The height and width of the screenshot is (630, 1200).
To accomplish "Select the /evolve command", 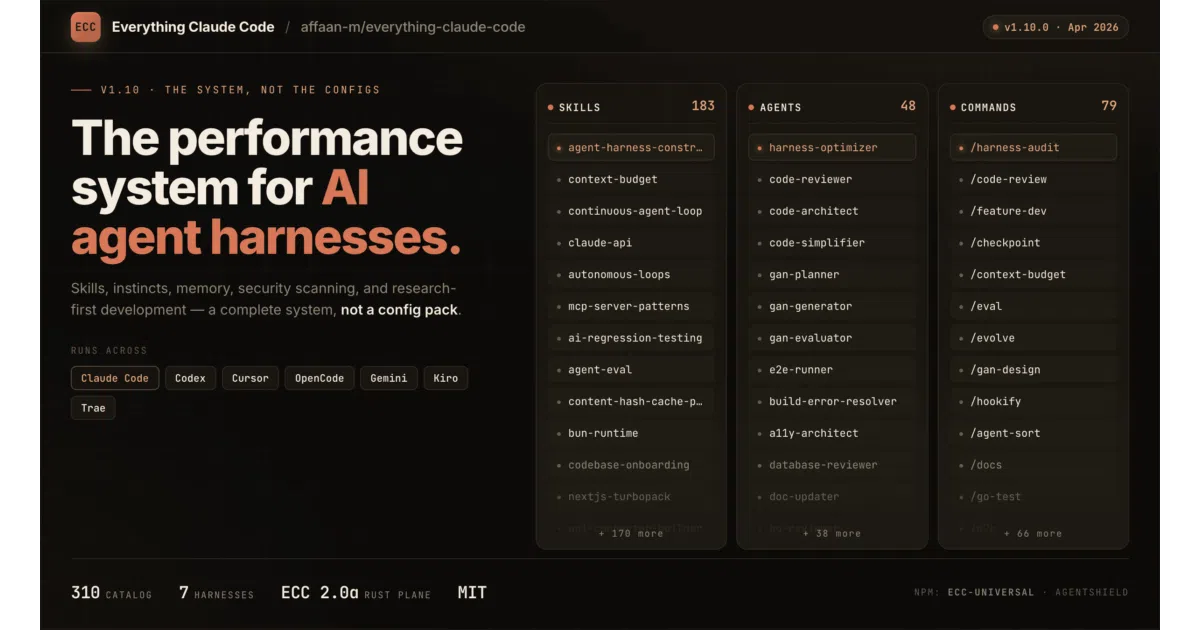I will click(x=1033, y=338).
